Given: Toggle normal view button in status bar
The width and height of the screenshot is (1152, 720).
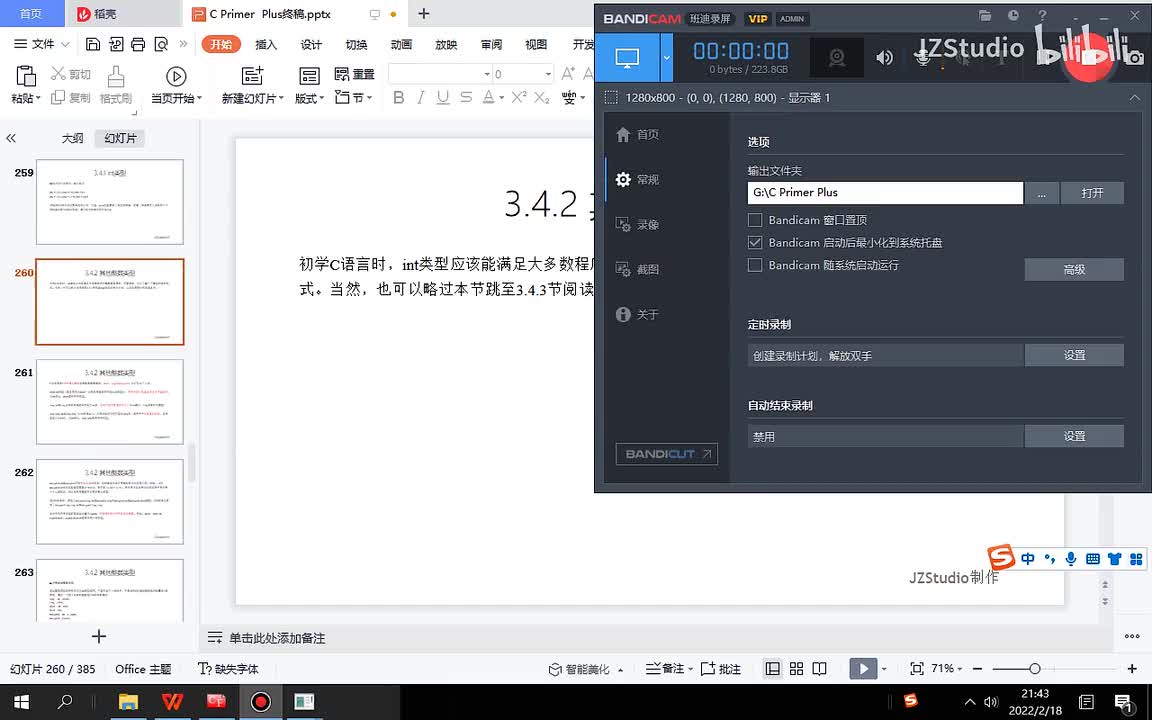Looking at the screenshot, I should click(x=773, y=669).
